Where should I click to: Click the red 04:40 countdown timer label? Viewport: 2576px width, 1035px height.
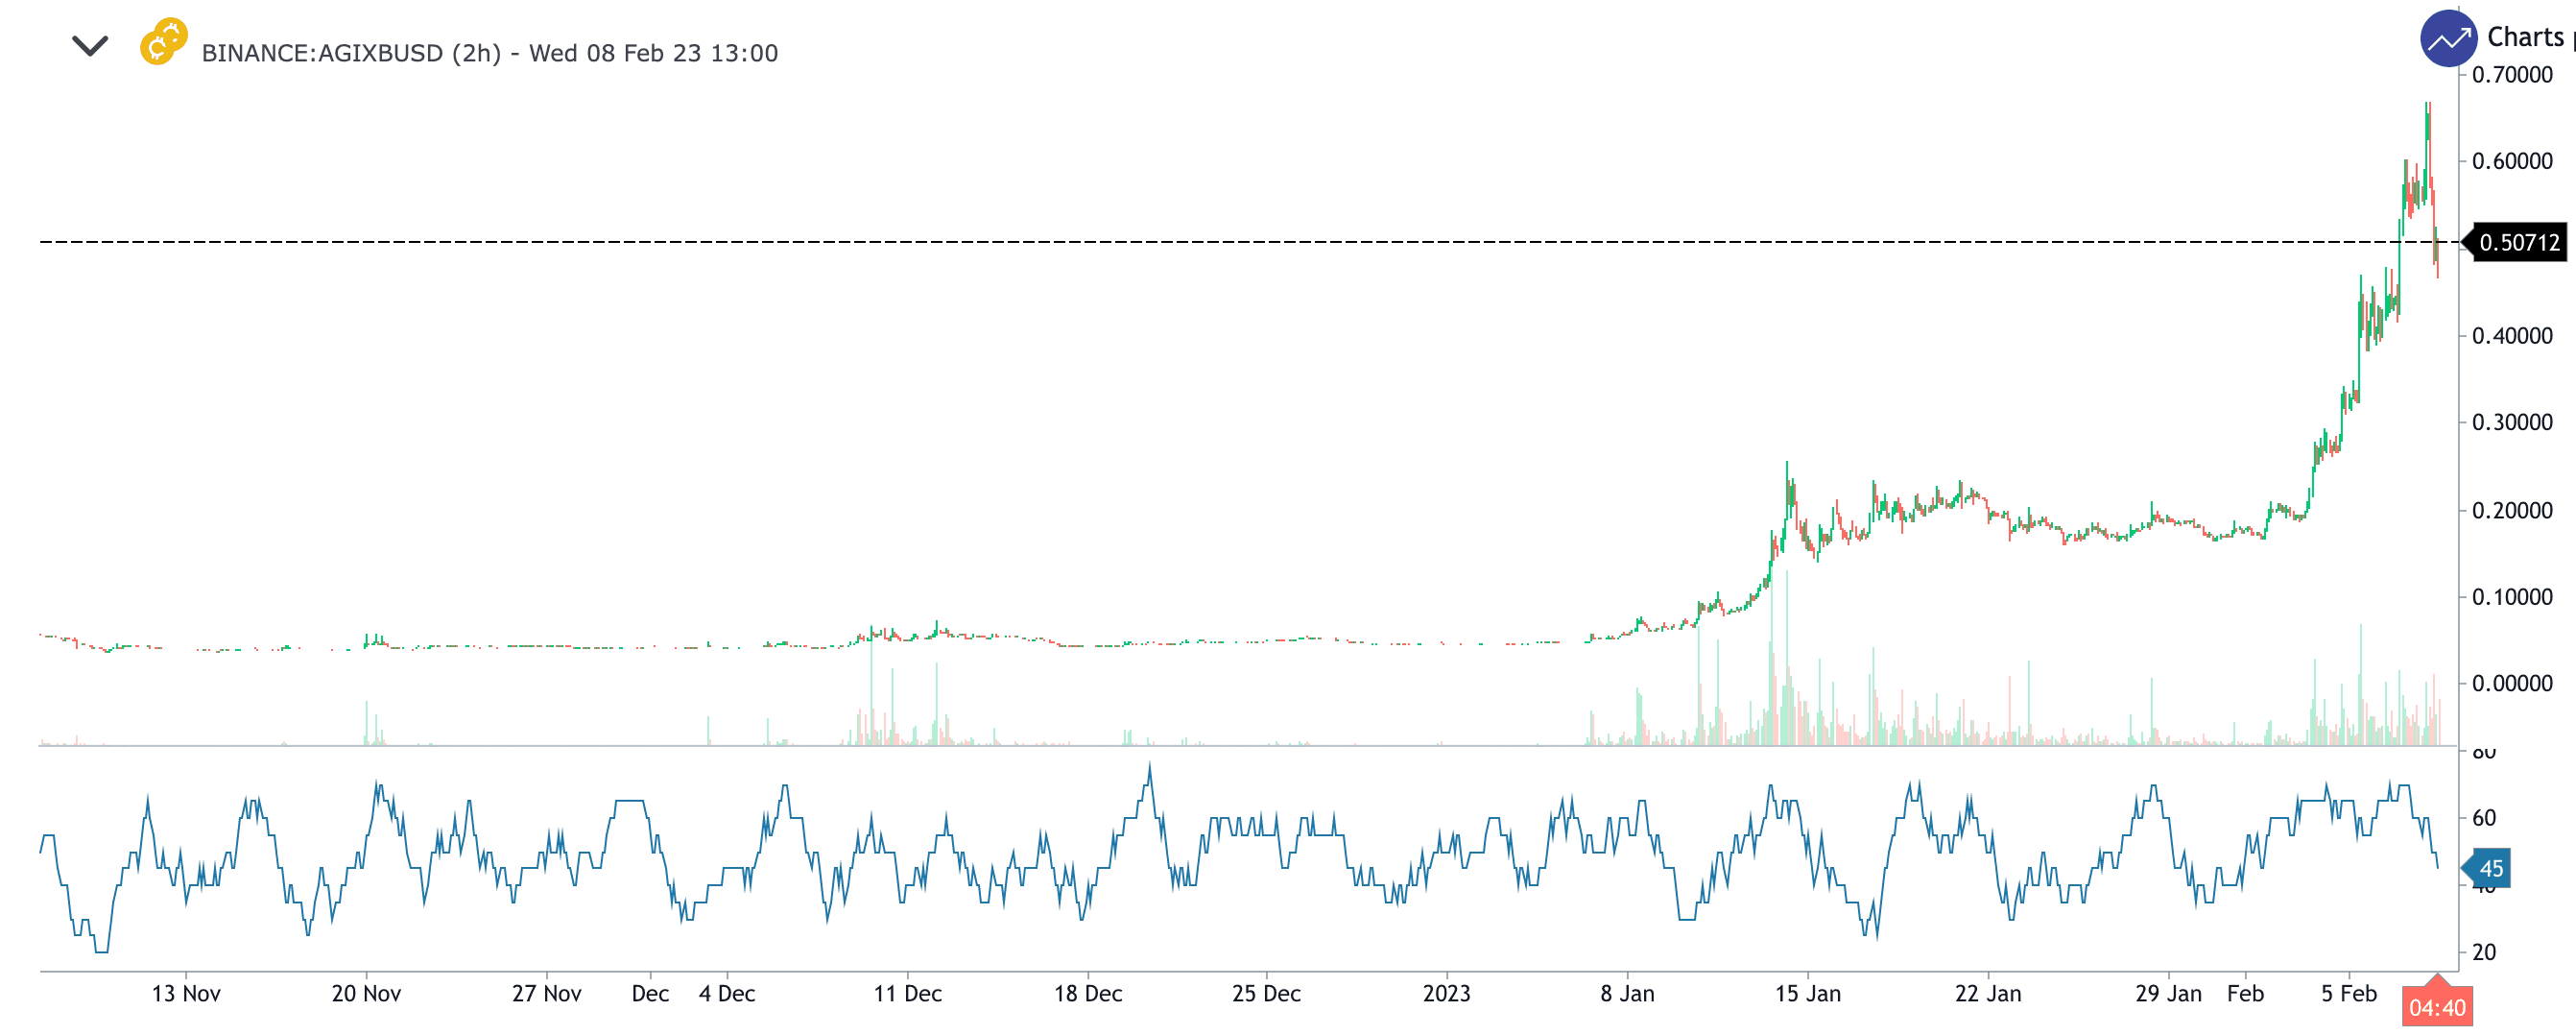pos(2436,1007)
